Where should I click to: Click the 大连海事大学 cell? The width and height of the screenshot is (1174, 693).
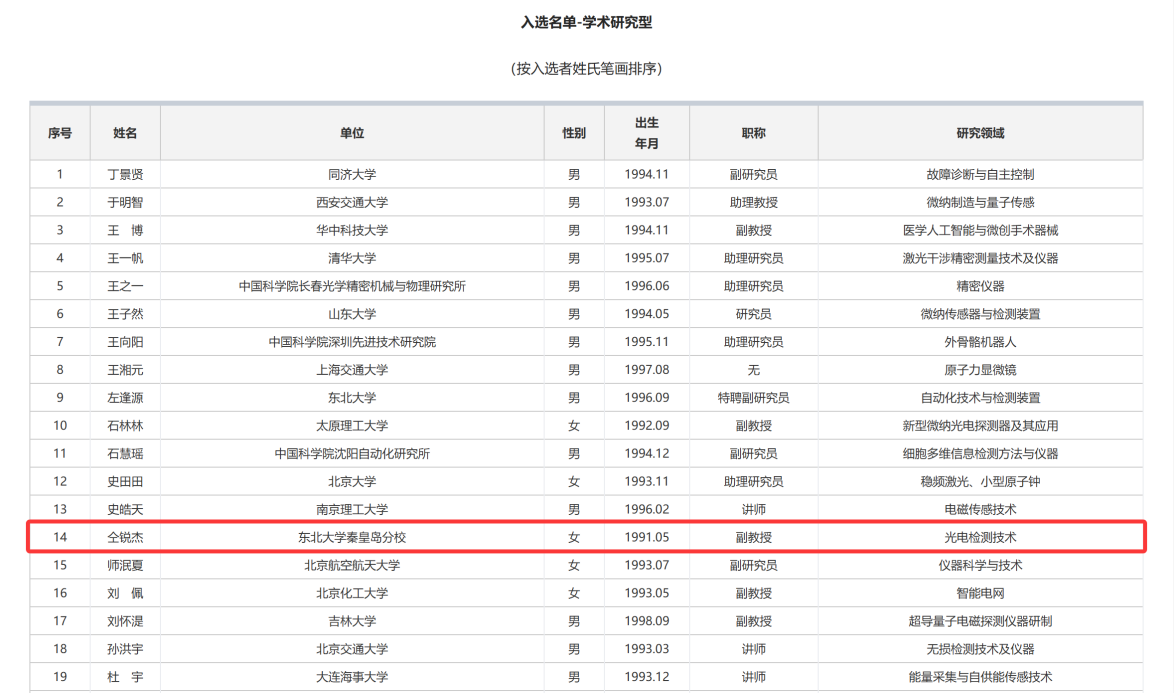click(x=352, y=677)
